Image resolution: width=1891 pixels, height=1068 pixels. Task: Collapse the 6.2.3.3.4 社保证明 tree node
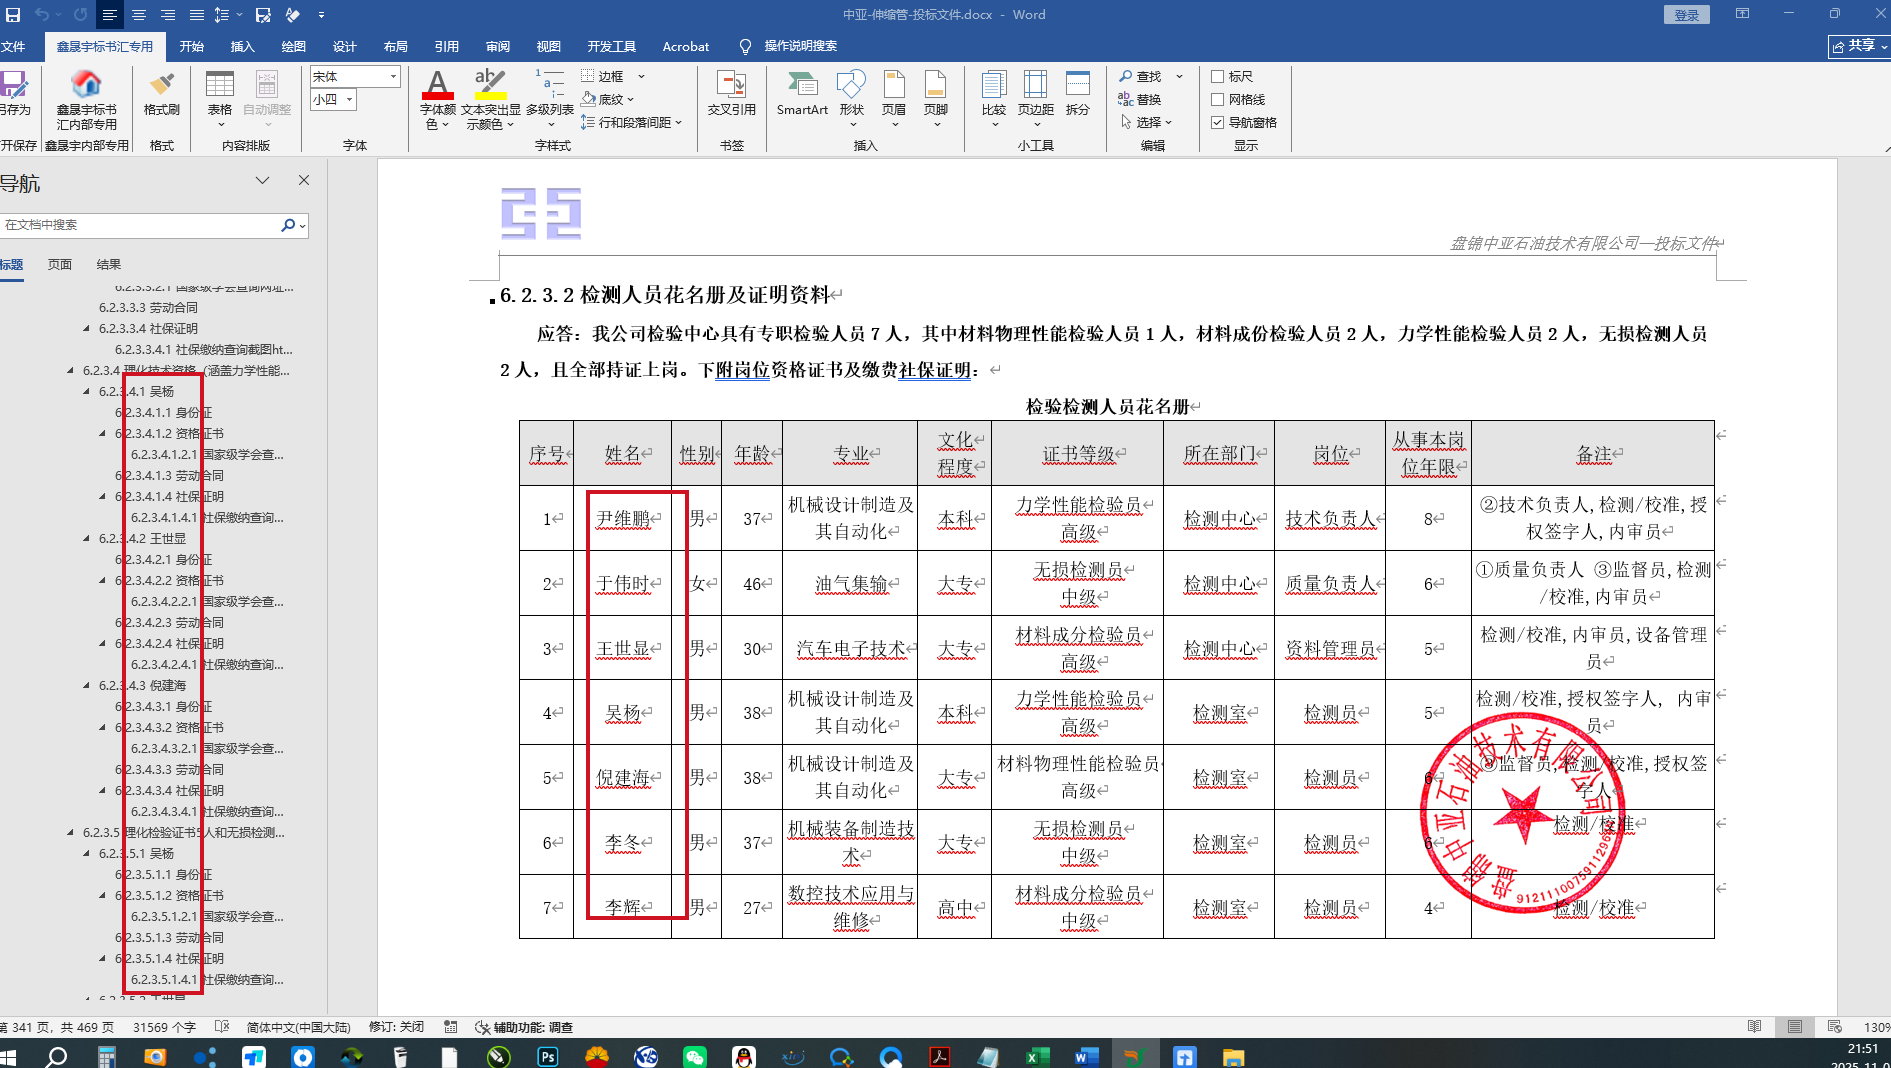[86, 328]
